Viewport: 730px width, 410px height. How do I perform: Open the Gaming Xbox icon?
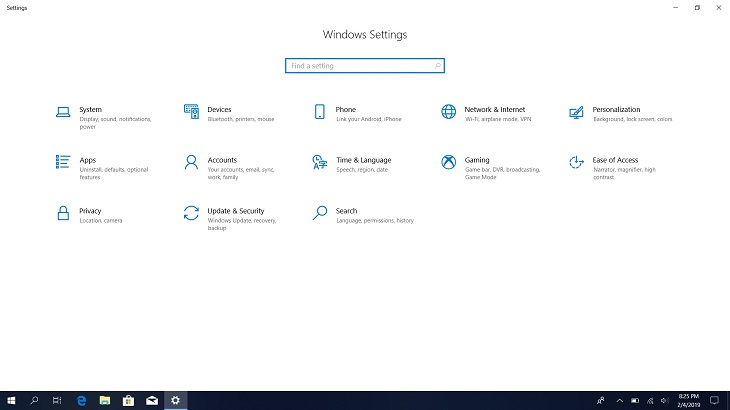point(448,162)
